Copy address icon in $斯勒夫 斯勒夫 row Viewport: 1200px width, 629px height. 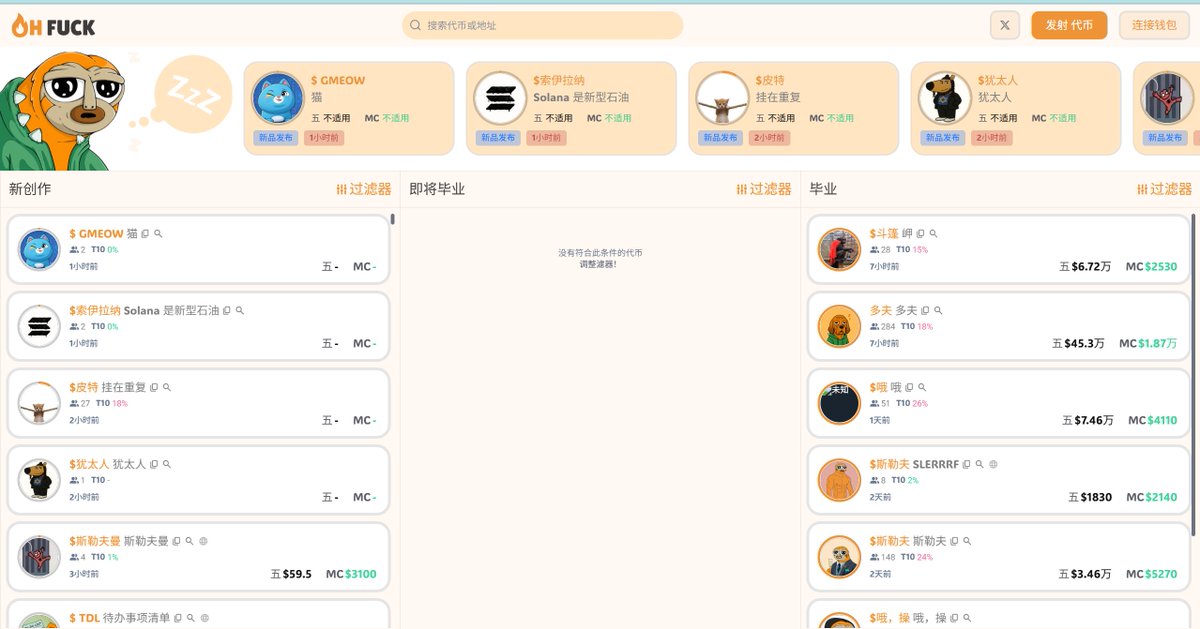pyautogui.click(x=954, y=541)
